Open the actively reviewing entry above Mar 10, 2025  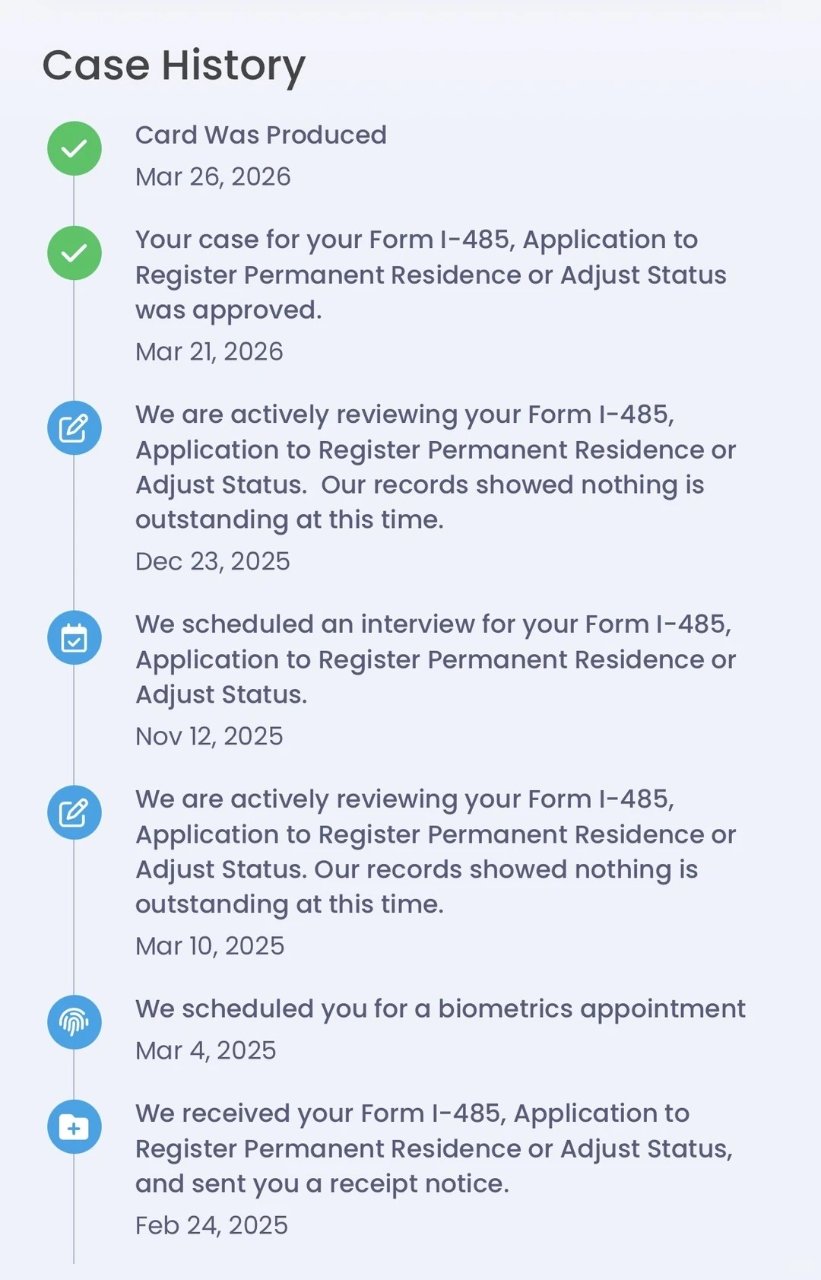tap(435, 852)
